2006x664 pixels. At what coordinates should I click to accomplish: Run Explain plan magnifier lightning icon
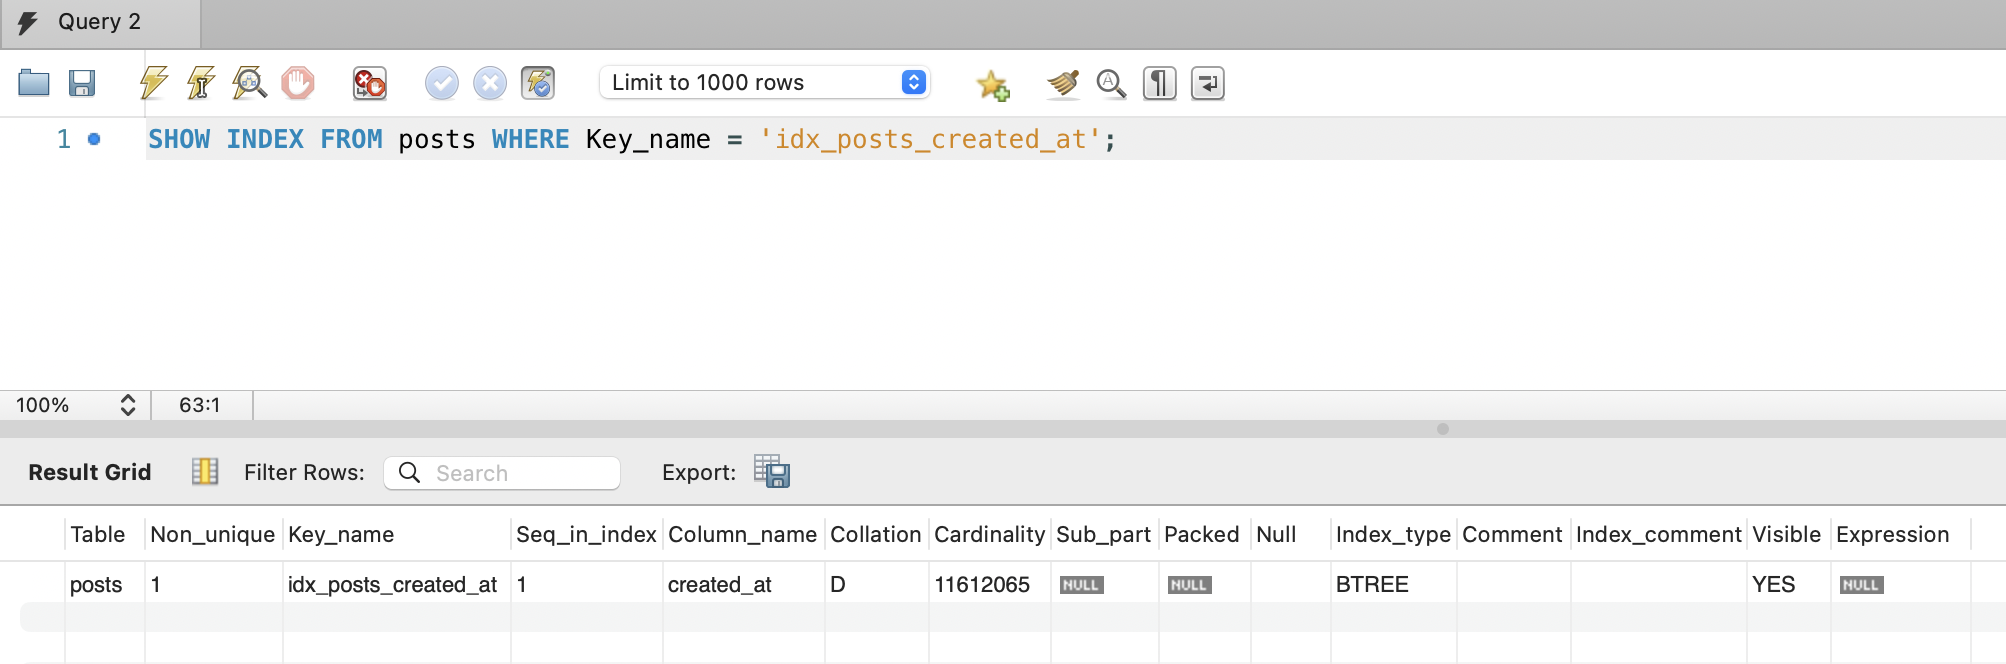[249, 83]
